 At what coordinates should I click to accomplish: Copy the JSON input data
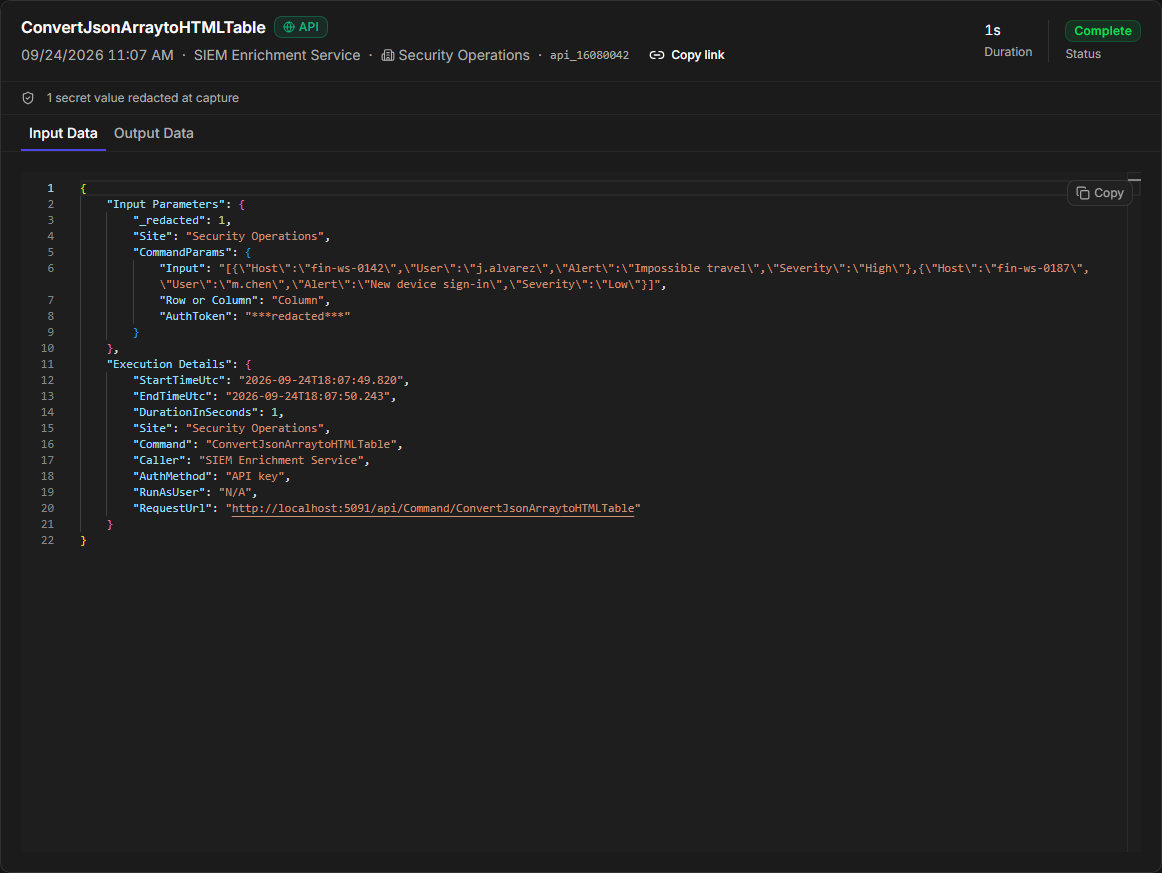click(x=1100, y=193)
